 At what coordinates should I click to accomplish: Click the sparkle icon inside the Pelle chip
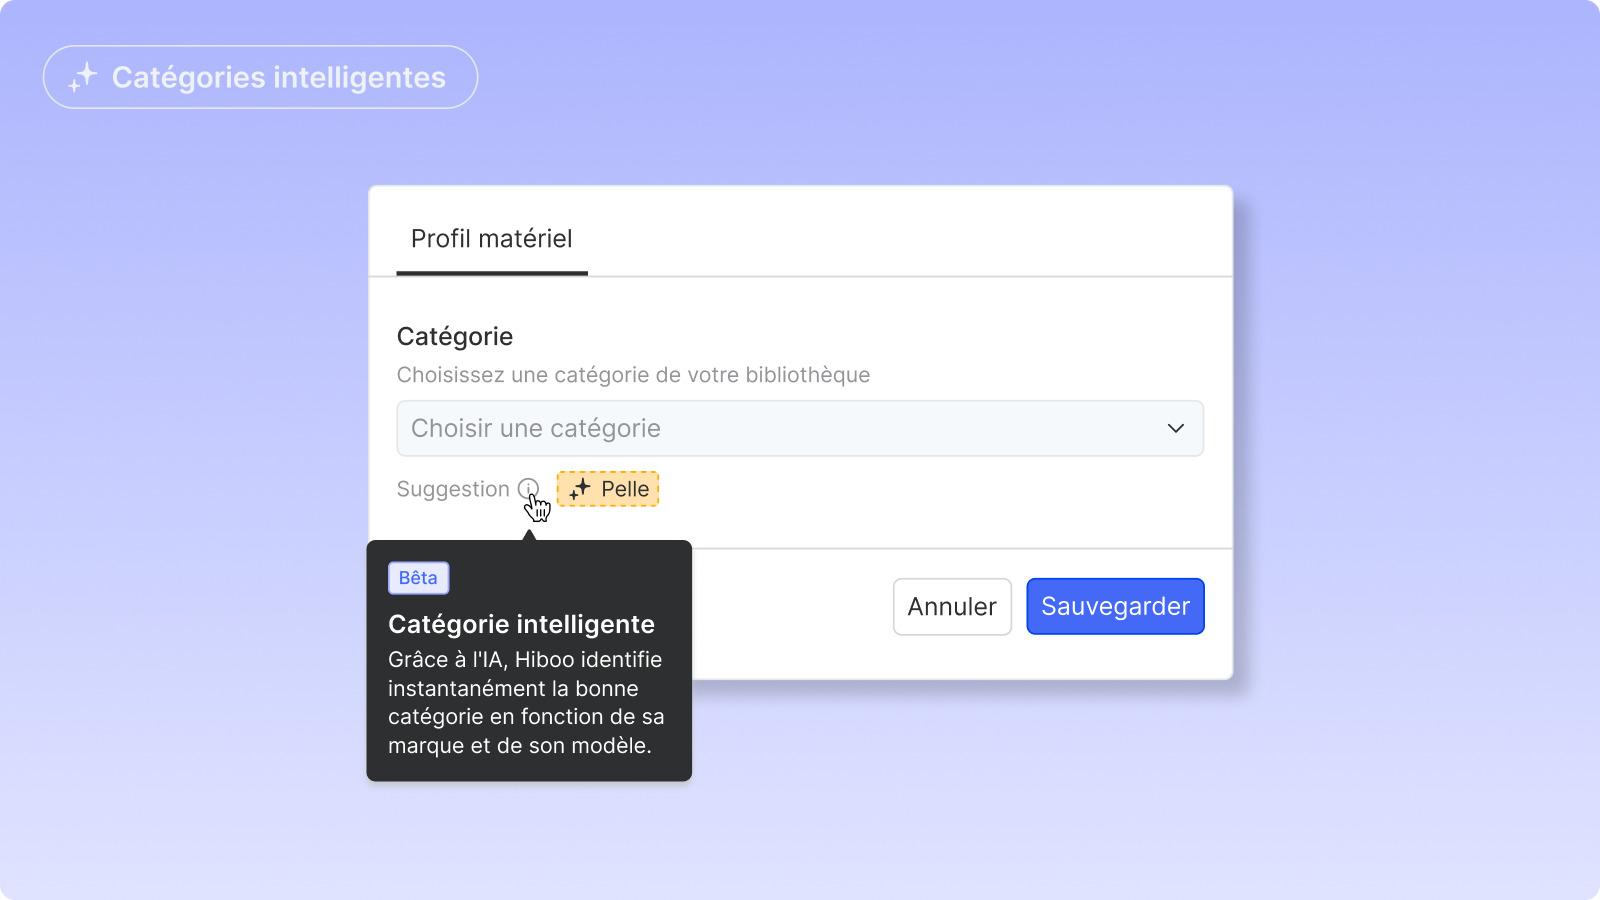tap(580, 489)
